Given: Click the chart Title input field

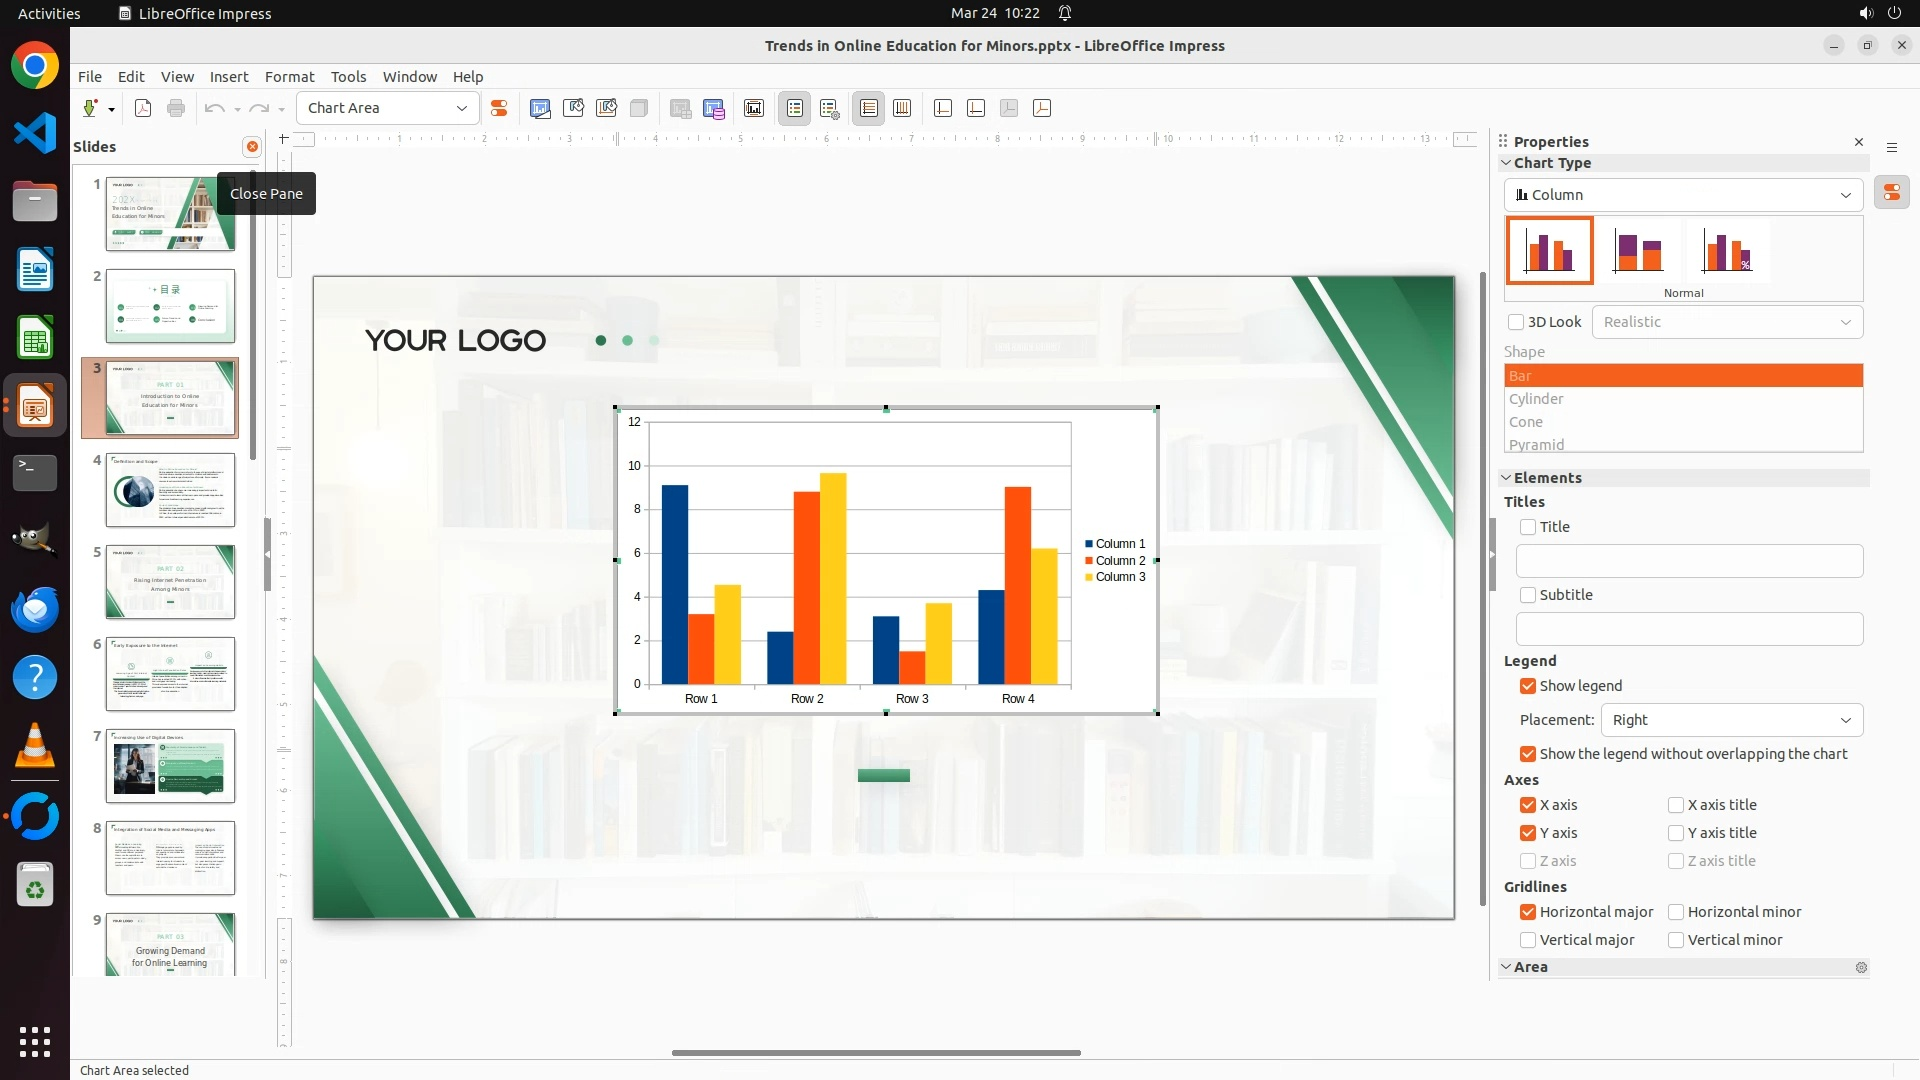Looking at the screenshot, I should 1689,561.
